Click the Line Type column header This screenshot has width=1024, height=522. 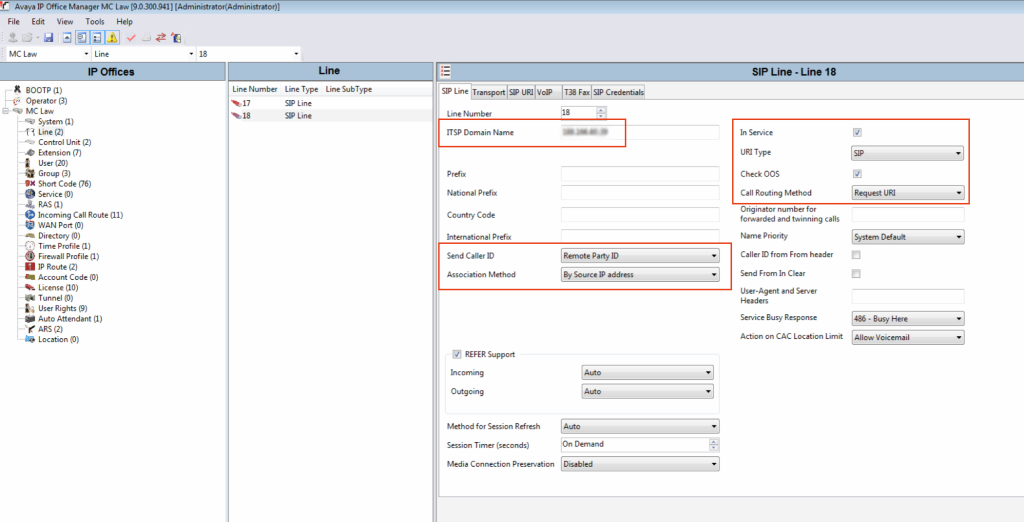tap(302, 90)
